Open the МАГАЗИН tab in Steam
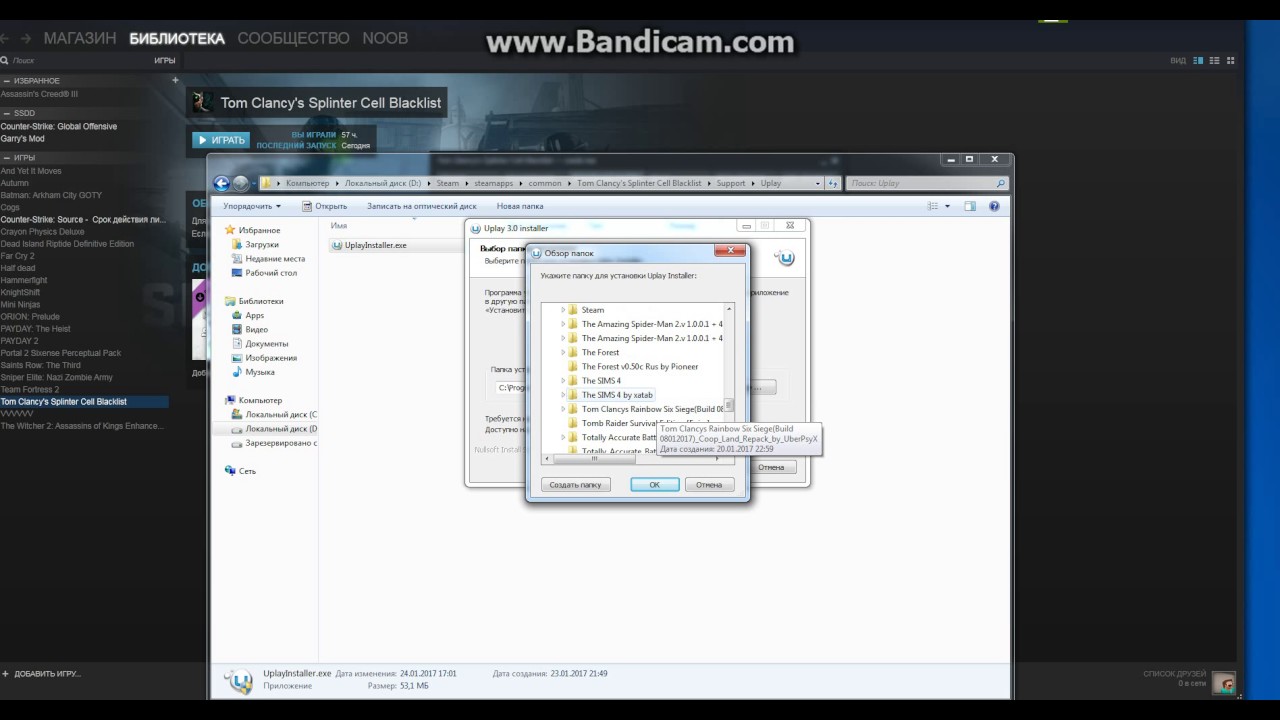 (80, 39)
